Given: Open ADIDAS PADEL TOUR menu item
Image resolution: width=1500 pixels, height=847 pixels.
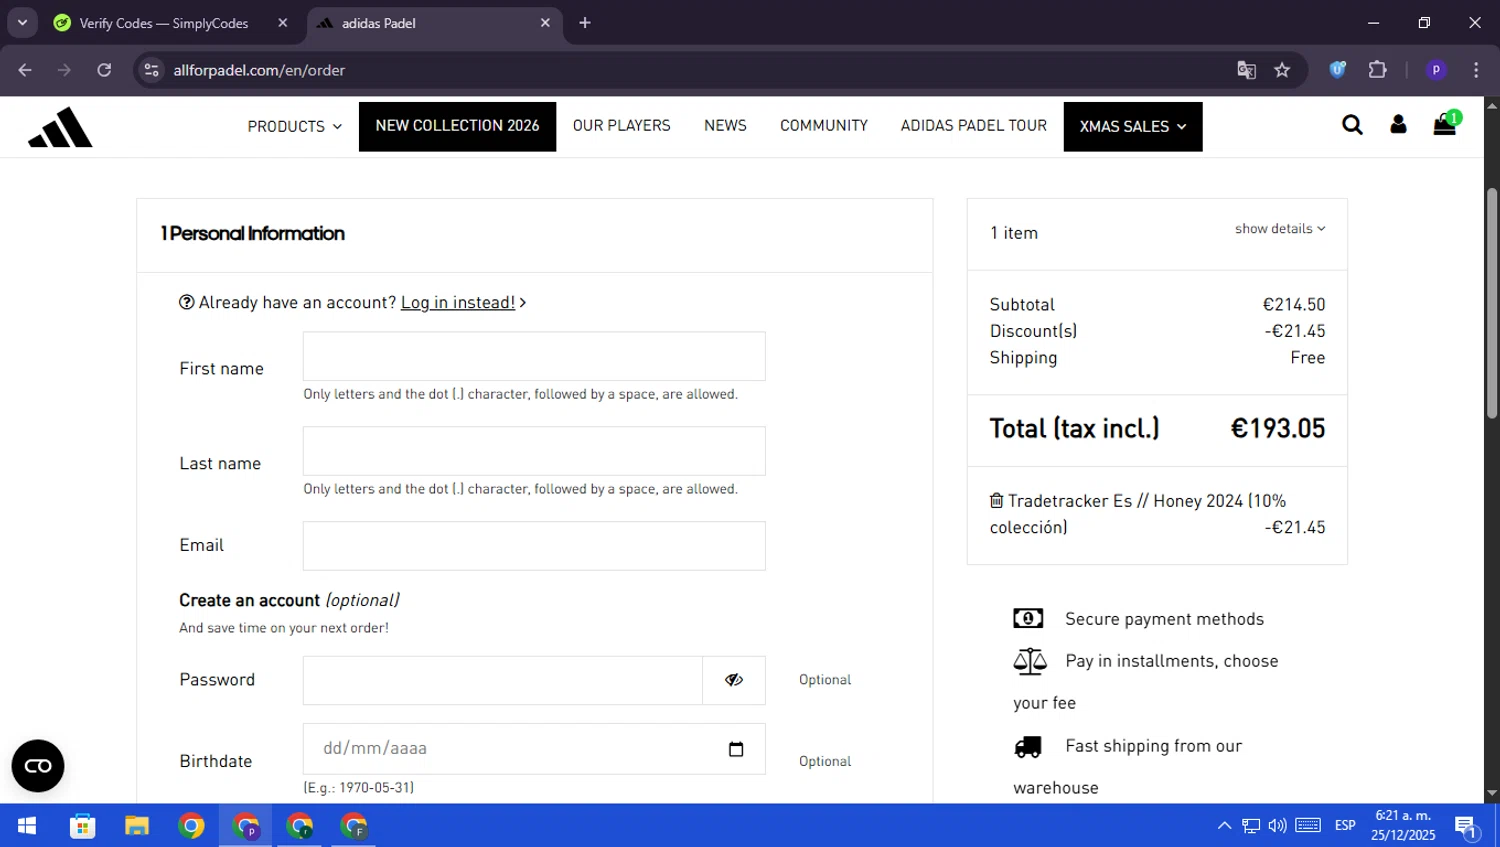Looking at the screenshot, I should tap(973, 126).
